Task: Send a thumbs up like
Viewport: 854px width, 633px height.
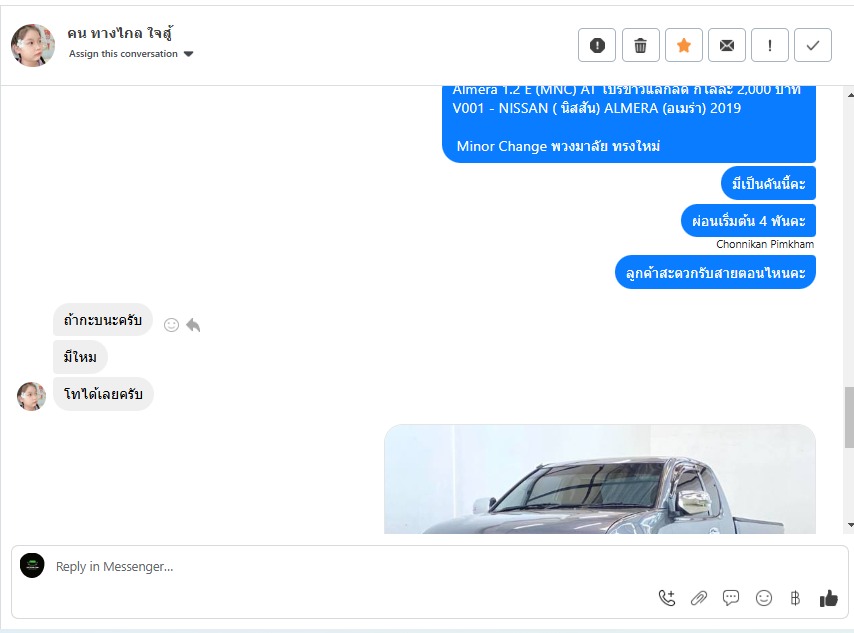Action: click(x=828, y=598)
